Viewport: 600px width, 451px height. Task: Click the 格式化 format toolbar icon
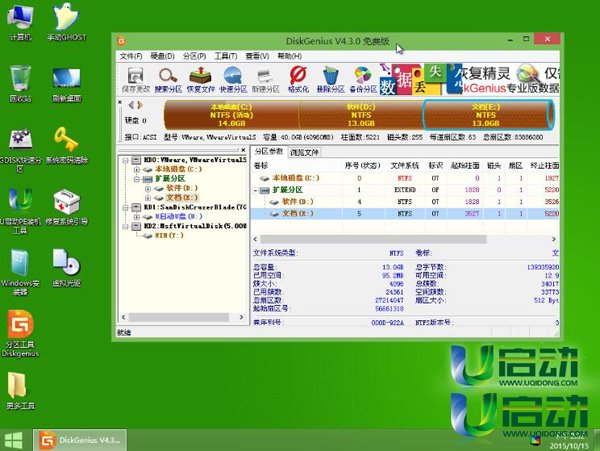(x=298, y=80)
